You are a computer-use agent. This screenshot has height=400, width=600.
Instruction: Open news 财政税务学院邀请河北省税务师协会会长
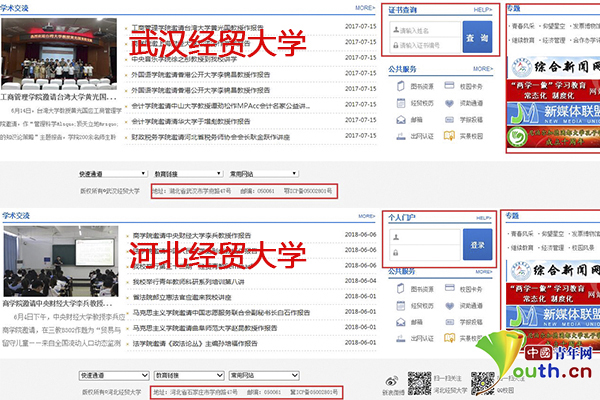(210, 137)
